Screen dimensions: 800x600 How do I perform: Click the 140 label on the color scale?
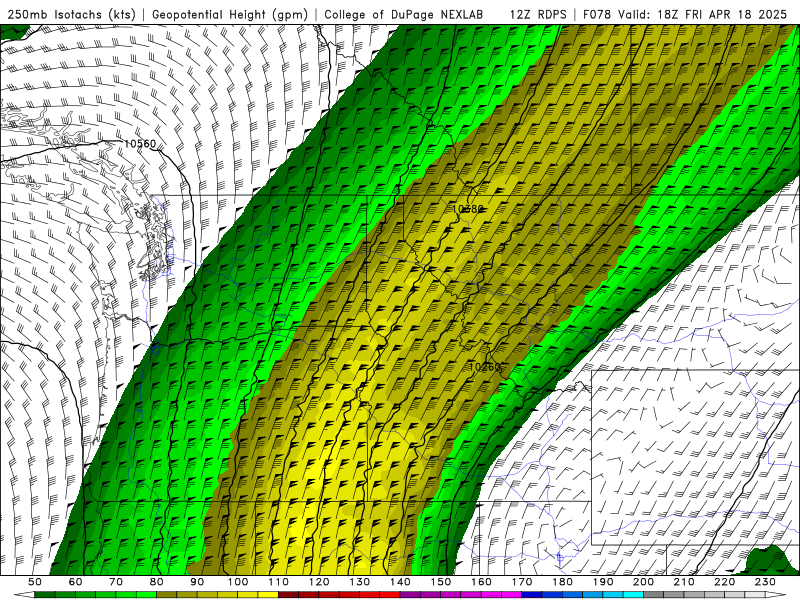(x=400, y=582)
